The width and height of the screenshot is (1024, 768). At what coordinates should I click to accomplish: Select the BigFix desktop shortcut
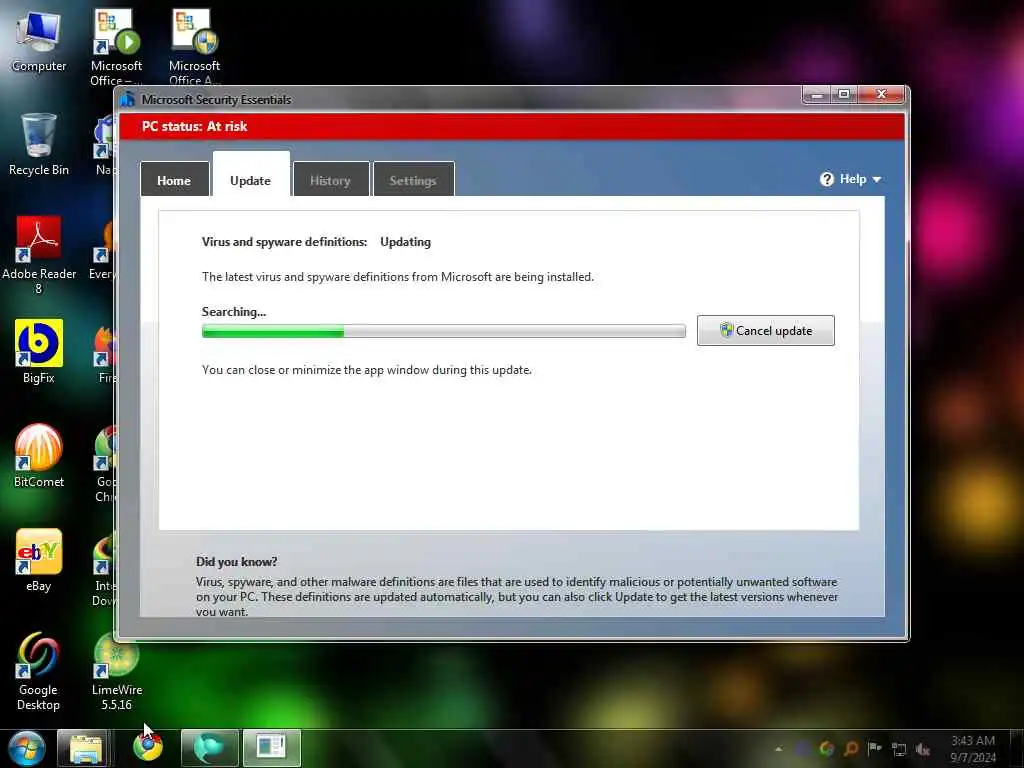coord(39,351)
